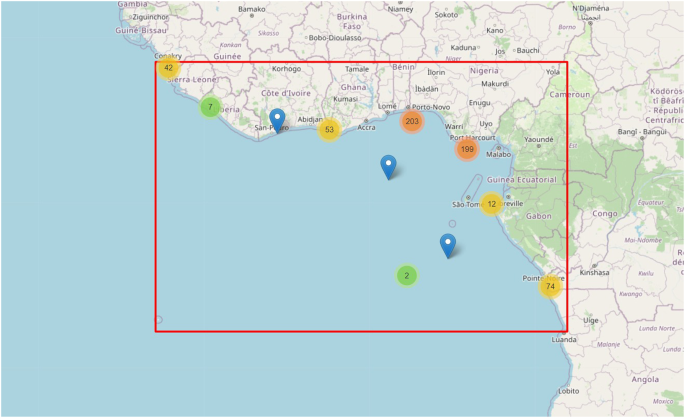The height and width of the screenshot is (418, 685).
Task: Click the Angola country label
Action: (x=645, y=380)
